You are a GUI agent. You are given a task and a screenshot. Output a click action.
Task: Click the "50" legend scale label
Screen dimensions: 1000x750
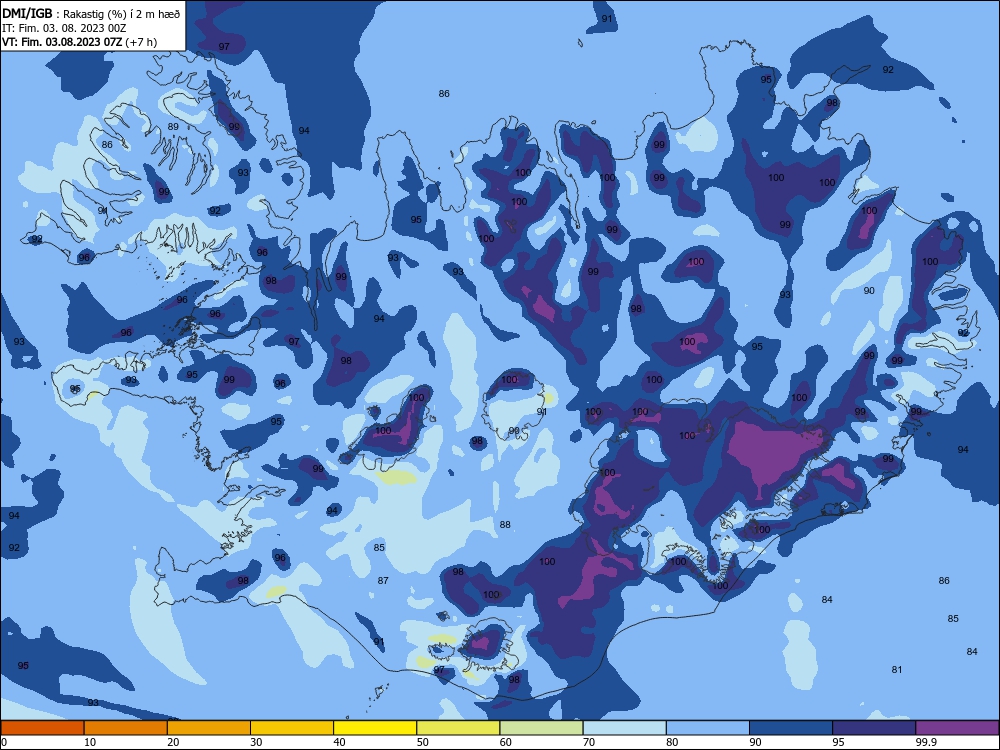tap(422, 742)
